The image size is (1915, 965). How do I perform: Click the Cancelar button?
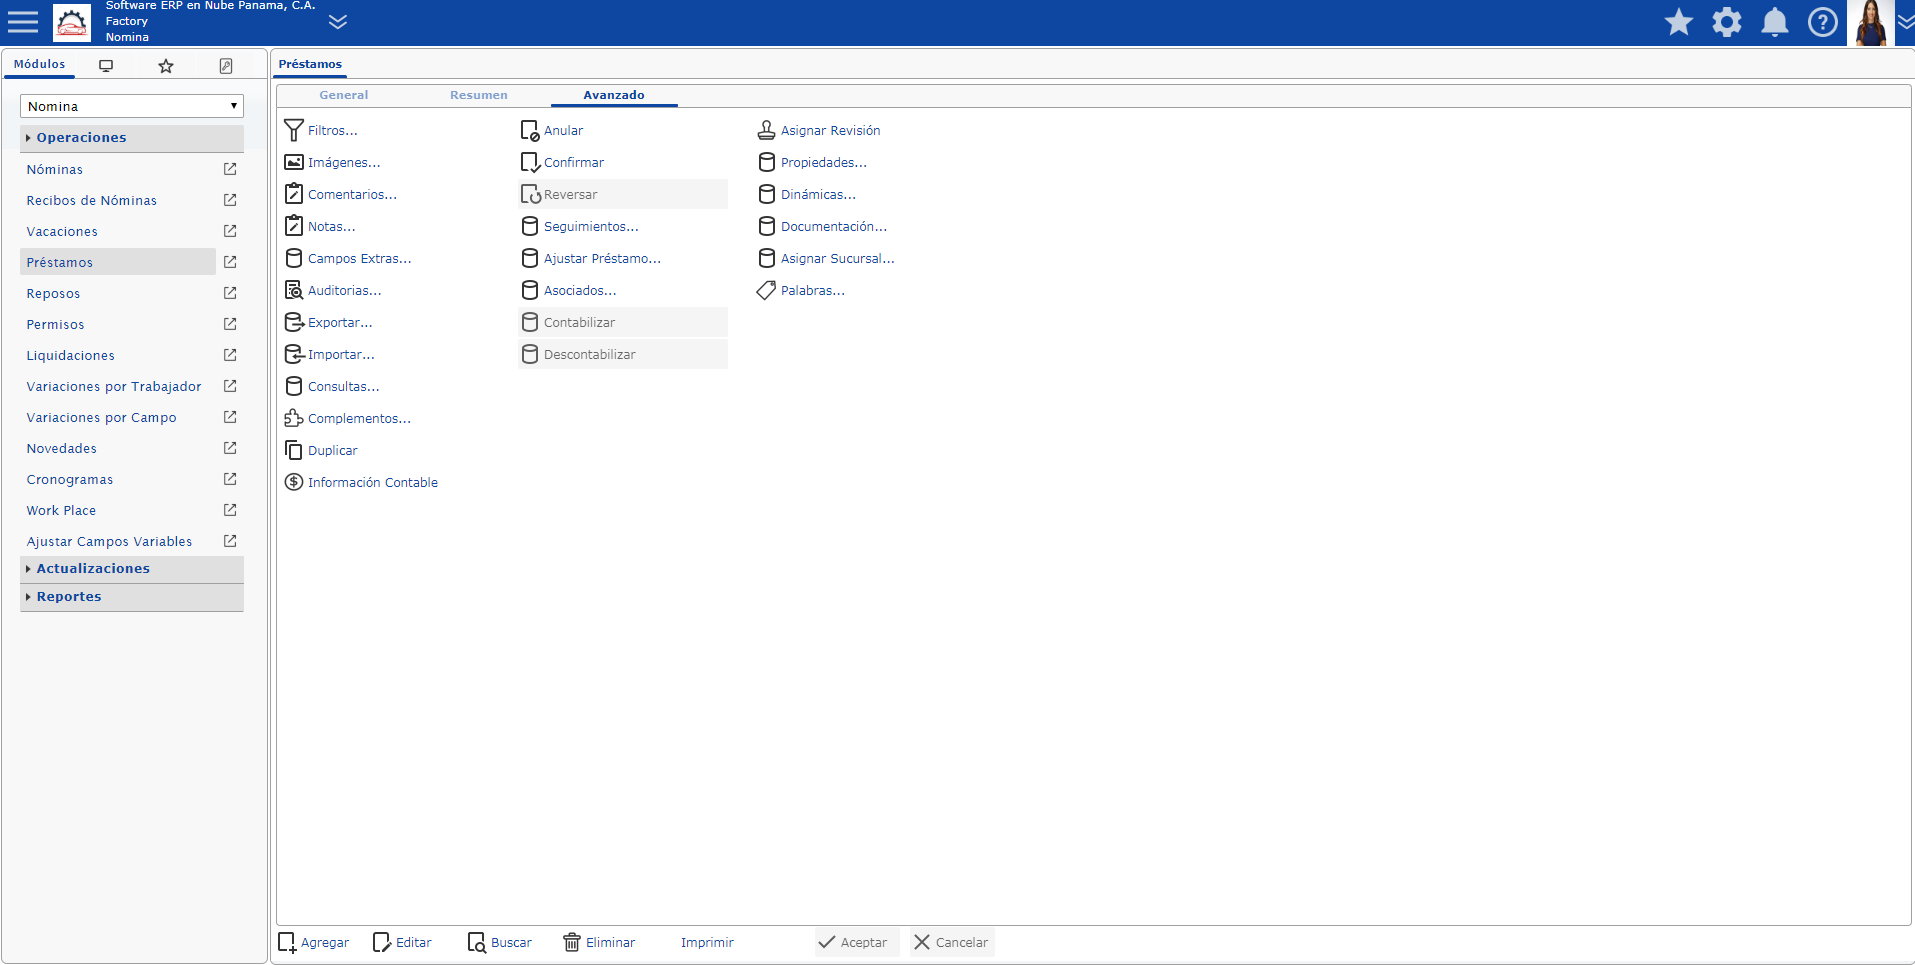951,942
